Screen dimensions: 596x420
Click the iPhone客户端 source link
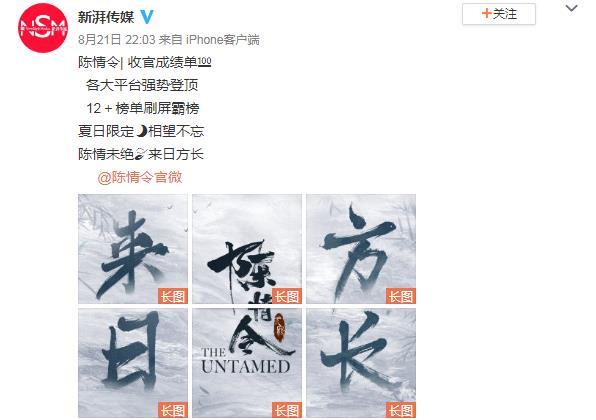point(223,40)
